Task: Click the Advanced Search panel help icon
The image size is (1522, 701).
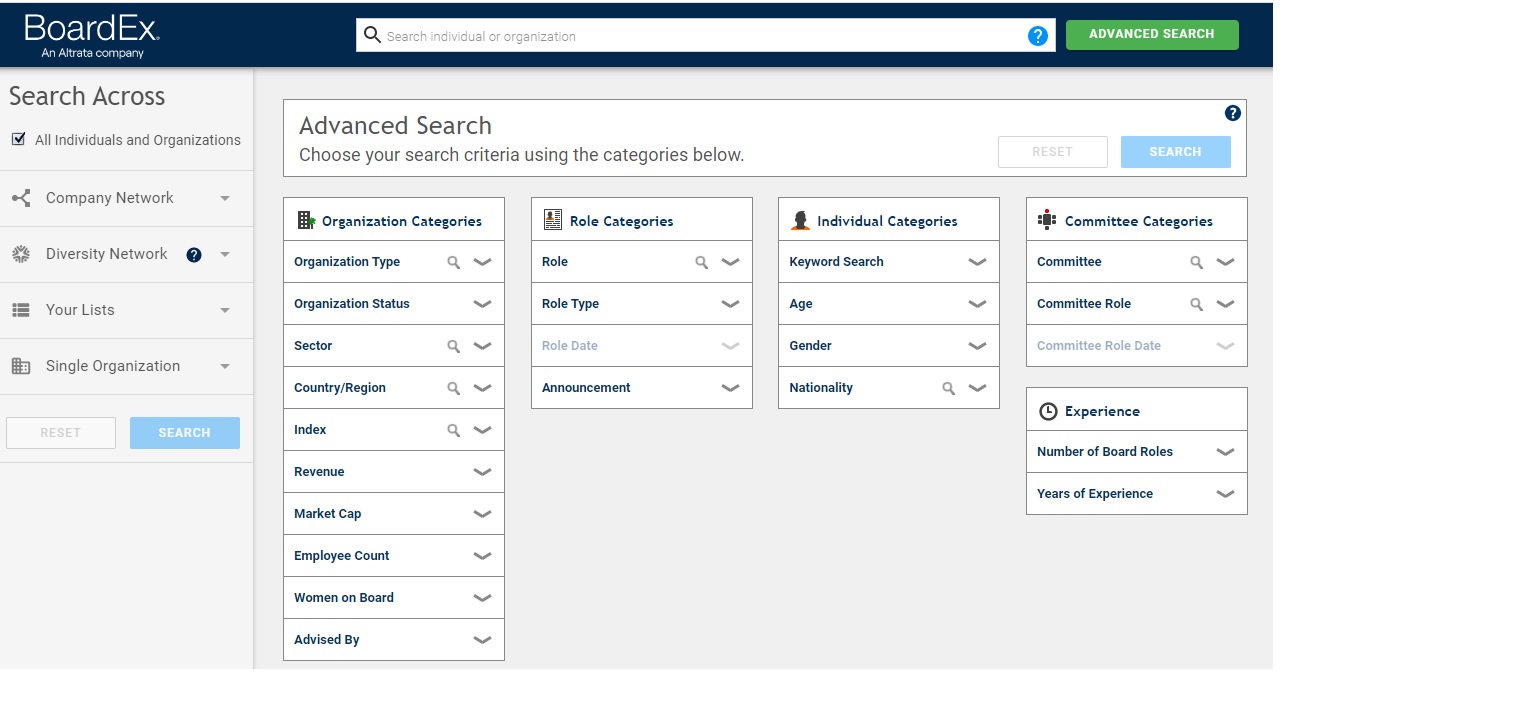Action: point(1233,113)
